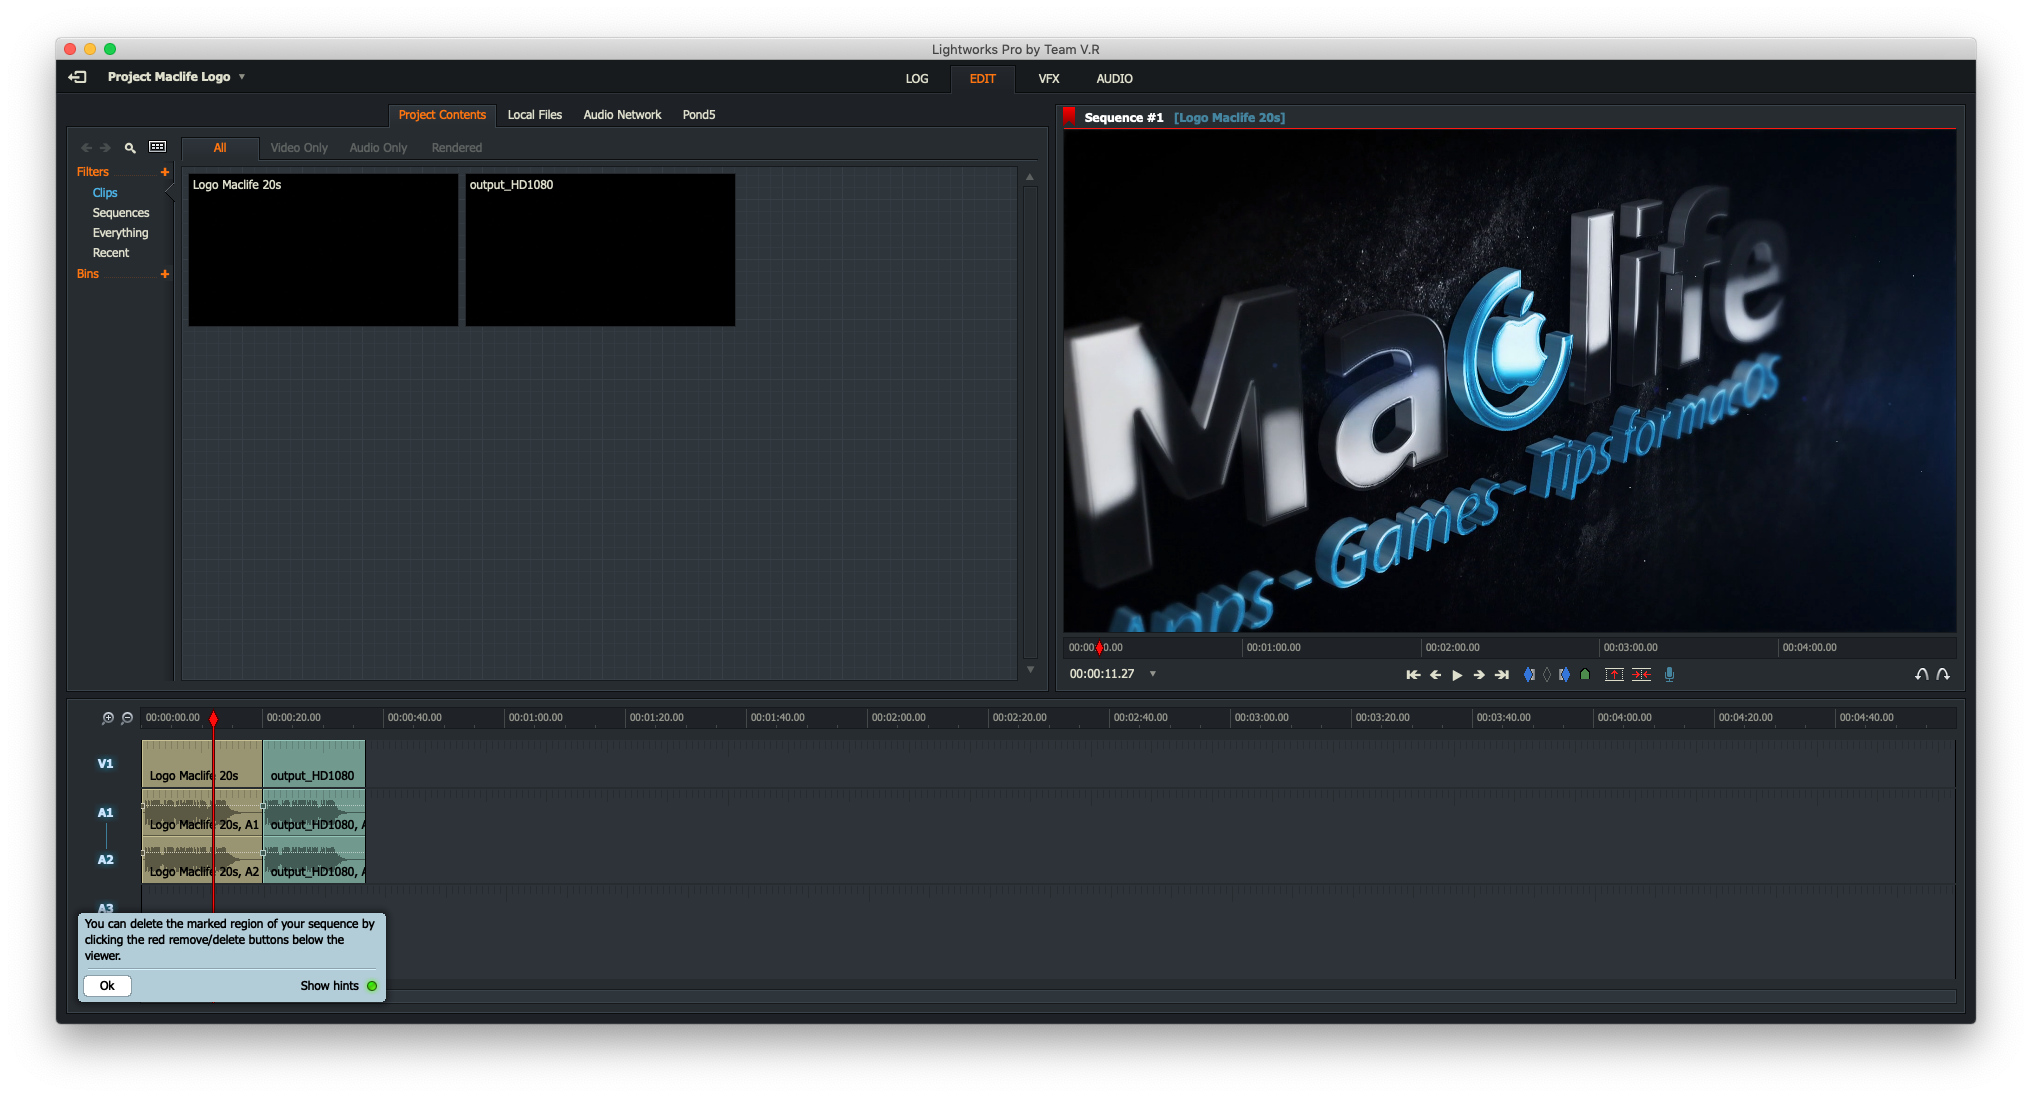Expand the Sequences filter in the sidebar
The height and width of the screenshot is (1098, 2032).
point(121,212)
